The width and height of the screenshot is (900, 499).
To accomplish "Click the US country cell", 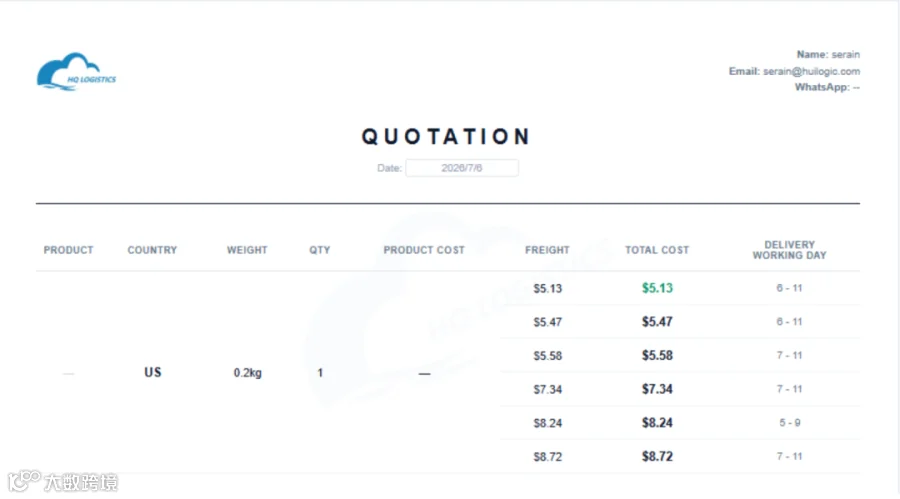I will [x=153, y=372].
